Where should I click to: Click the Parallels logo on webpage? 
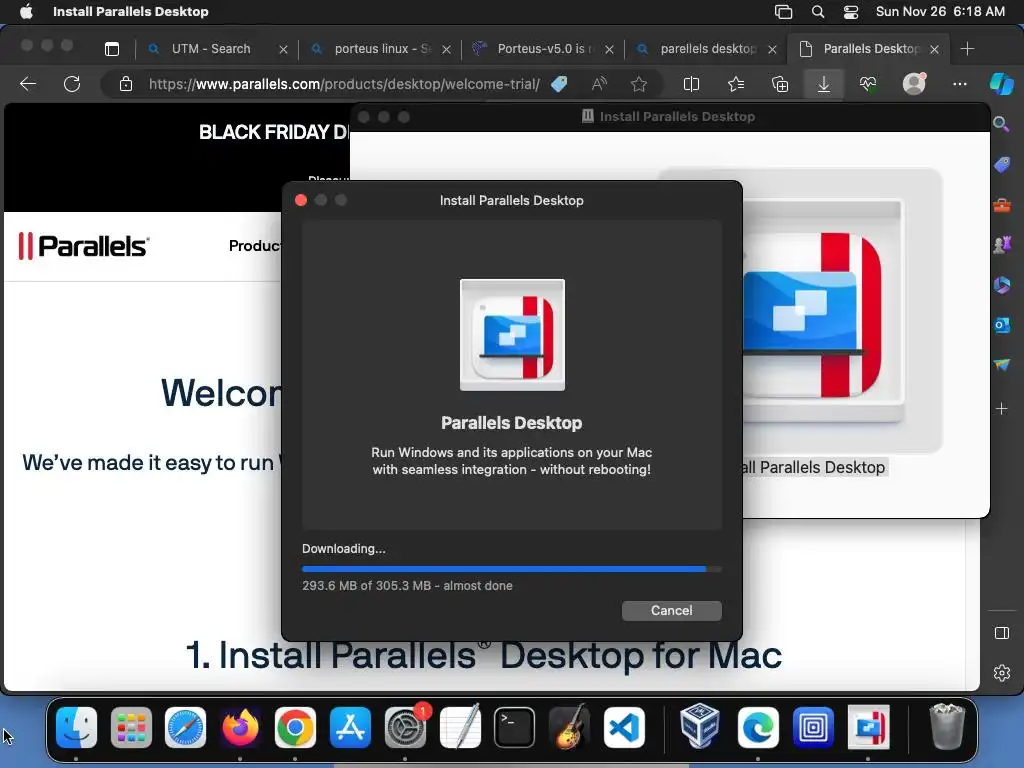[84, 246]
